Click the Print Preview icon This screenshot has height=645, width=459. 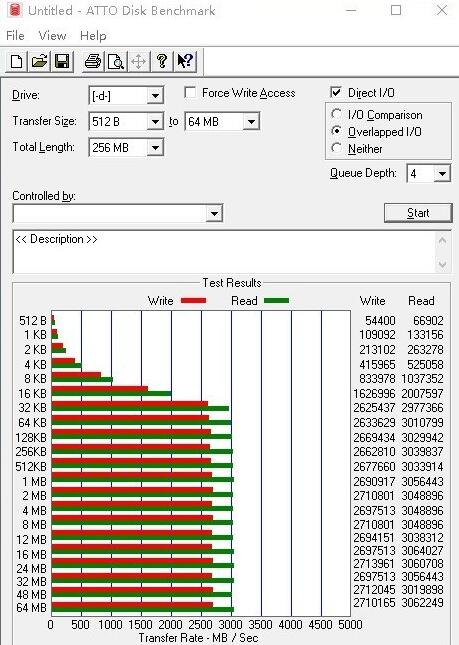[x=116, y=62]
